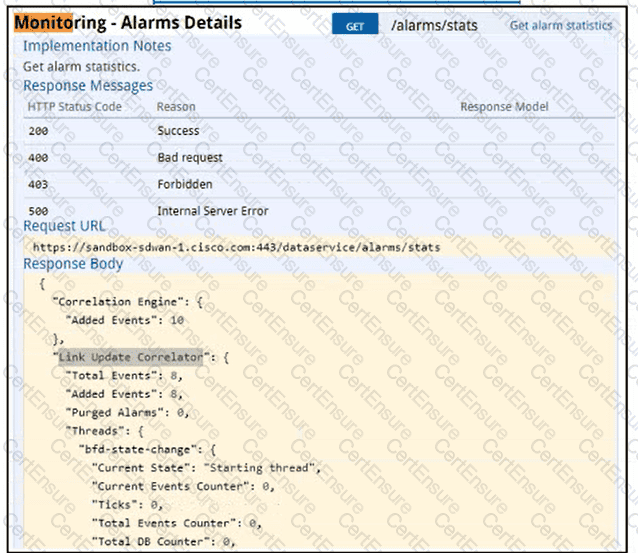The image size is (638, 553).
Task: Open the /alarms/stats endpoint path
Action: 432,25
